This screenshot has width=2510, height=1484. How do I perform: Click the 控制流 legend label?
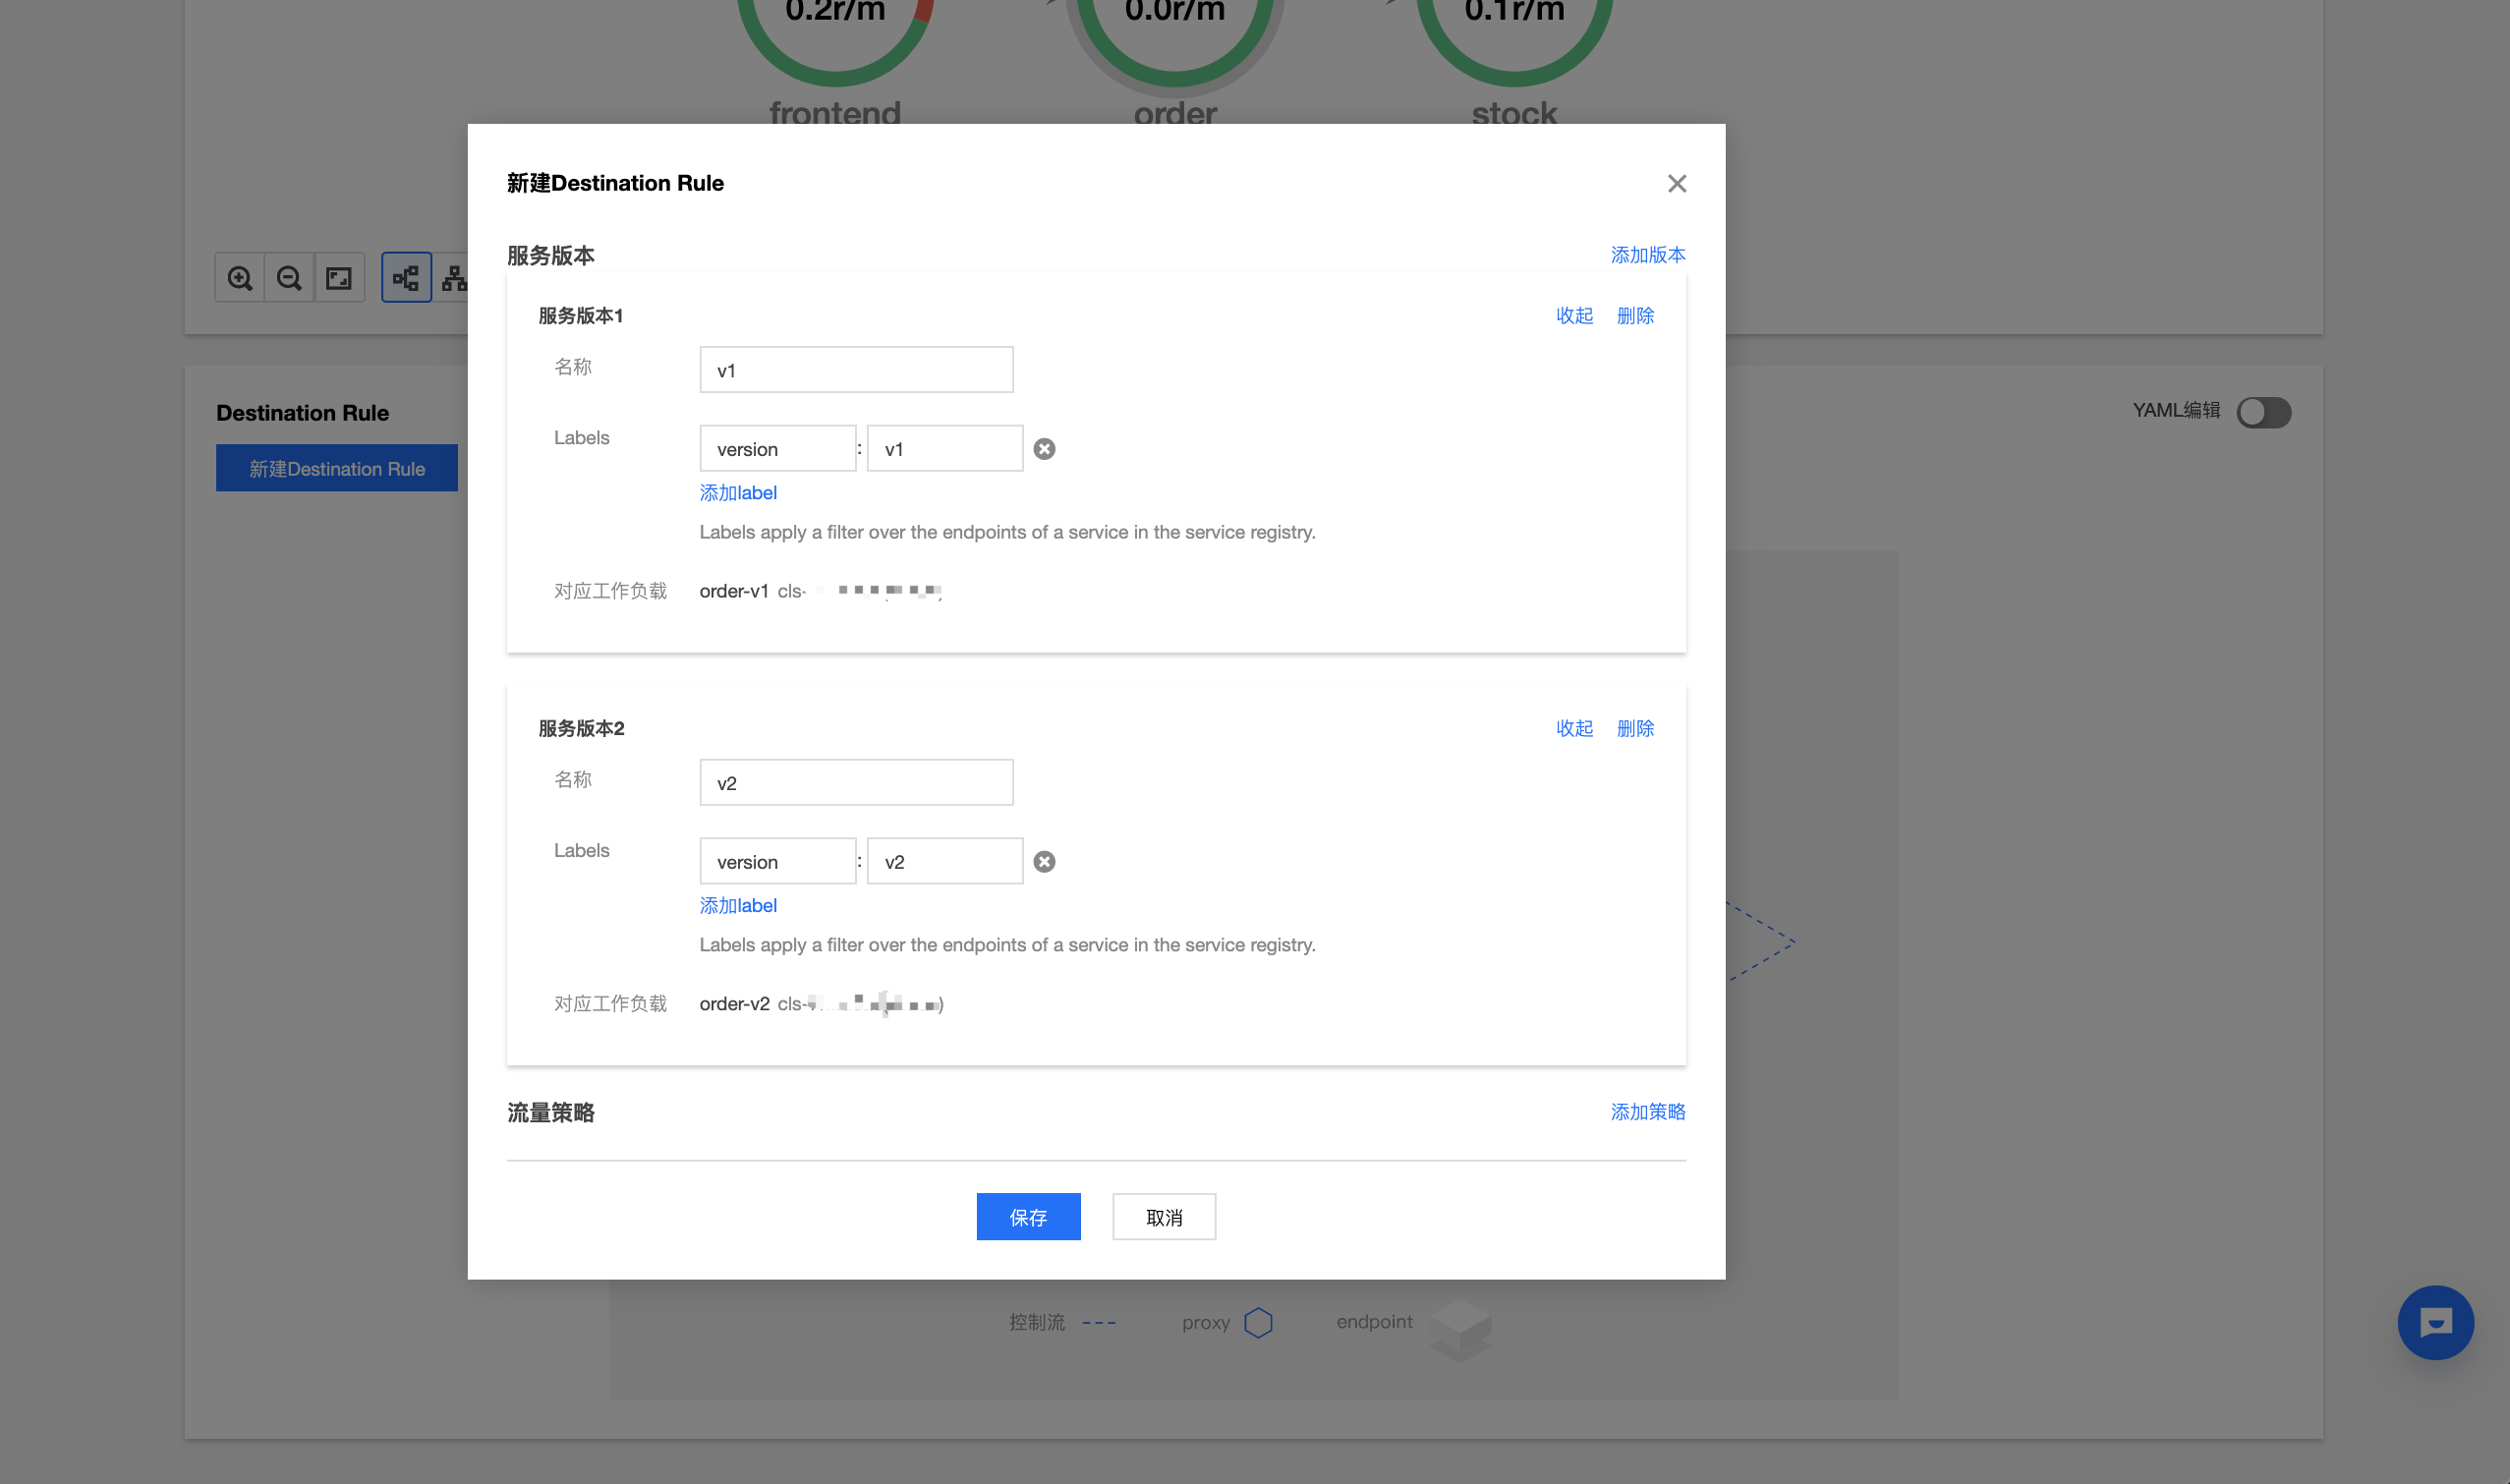[x=1036, y=1323]
